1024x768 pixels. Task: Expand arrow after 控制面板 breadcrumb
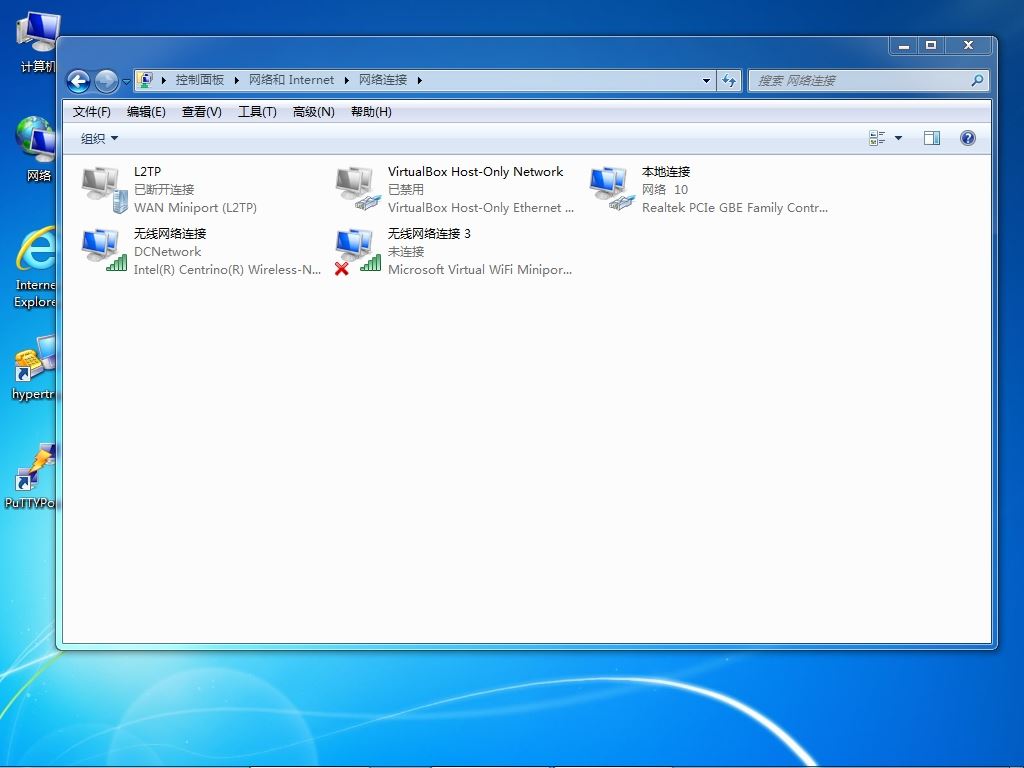click(x=236, y=80)
